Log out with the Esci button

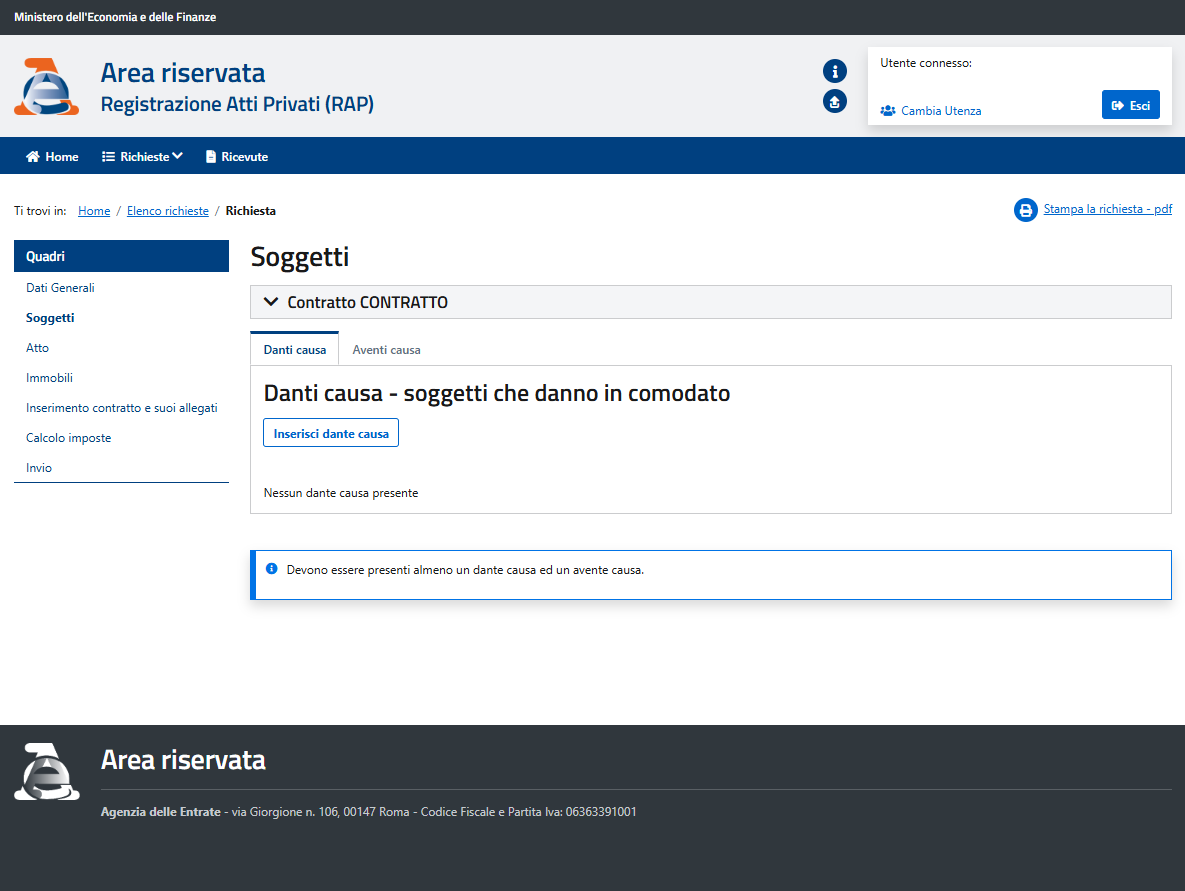coord(1131,105)
